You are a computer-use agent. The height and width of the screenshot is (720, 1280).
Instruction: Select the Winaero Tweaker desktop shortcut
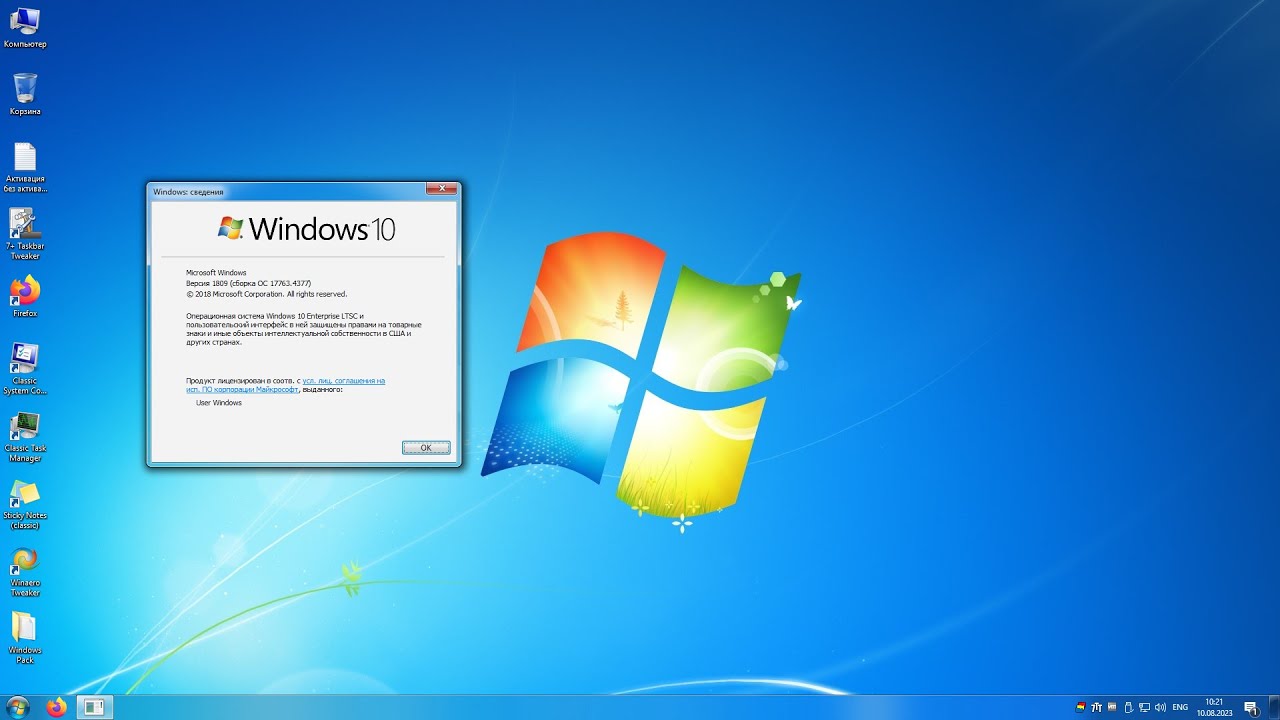coord(25,571)
